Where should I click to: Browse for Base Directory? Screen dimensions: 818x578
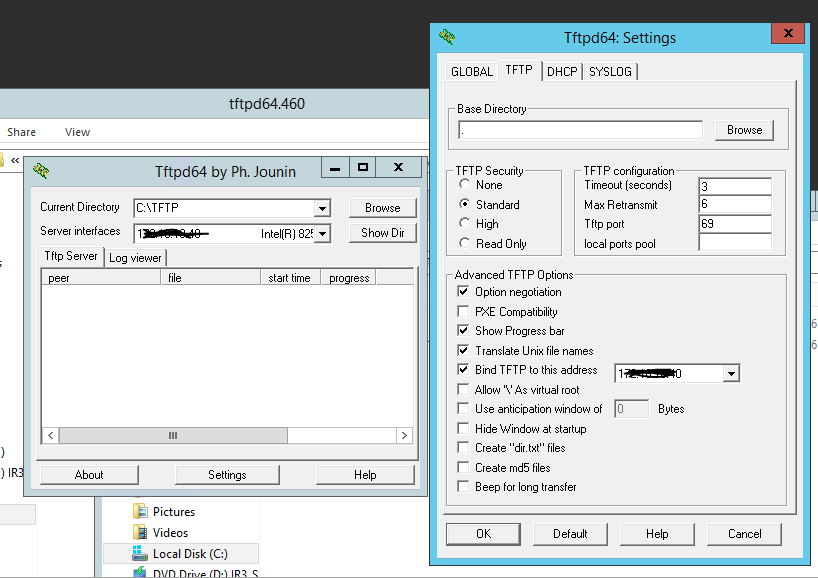click(x=744, y=130)
